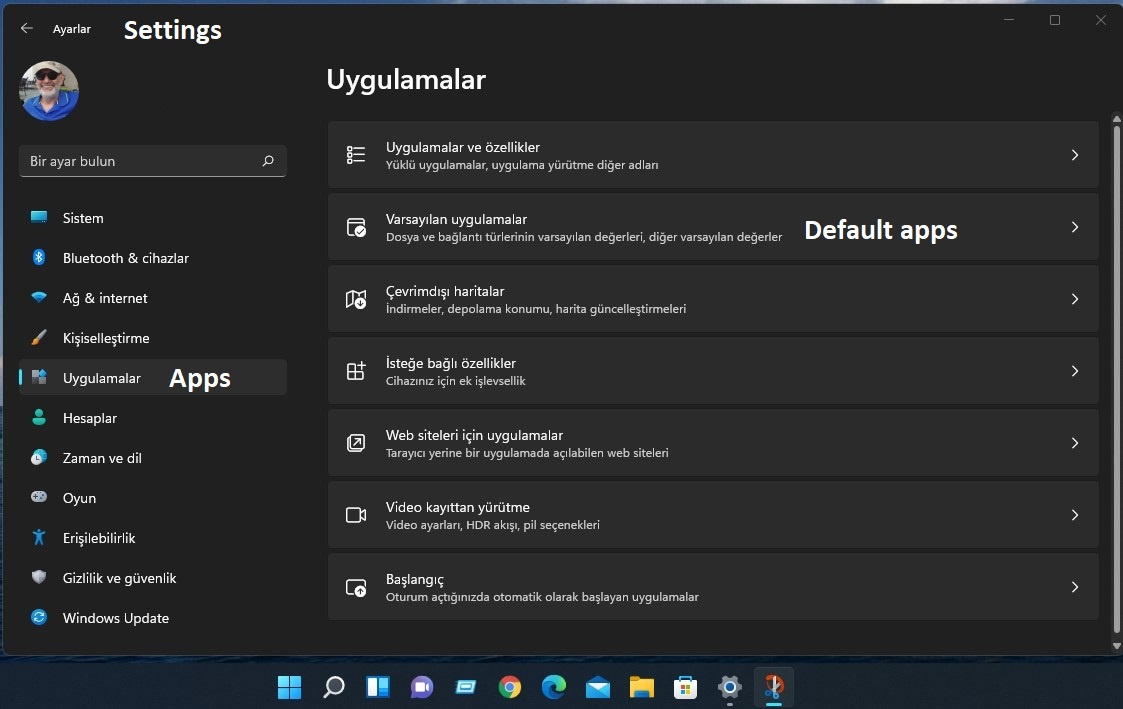Go to Erişilebilirlik settings
Screen dimensions: 1123x709
pos(153,539)
